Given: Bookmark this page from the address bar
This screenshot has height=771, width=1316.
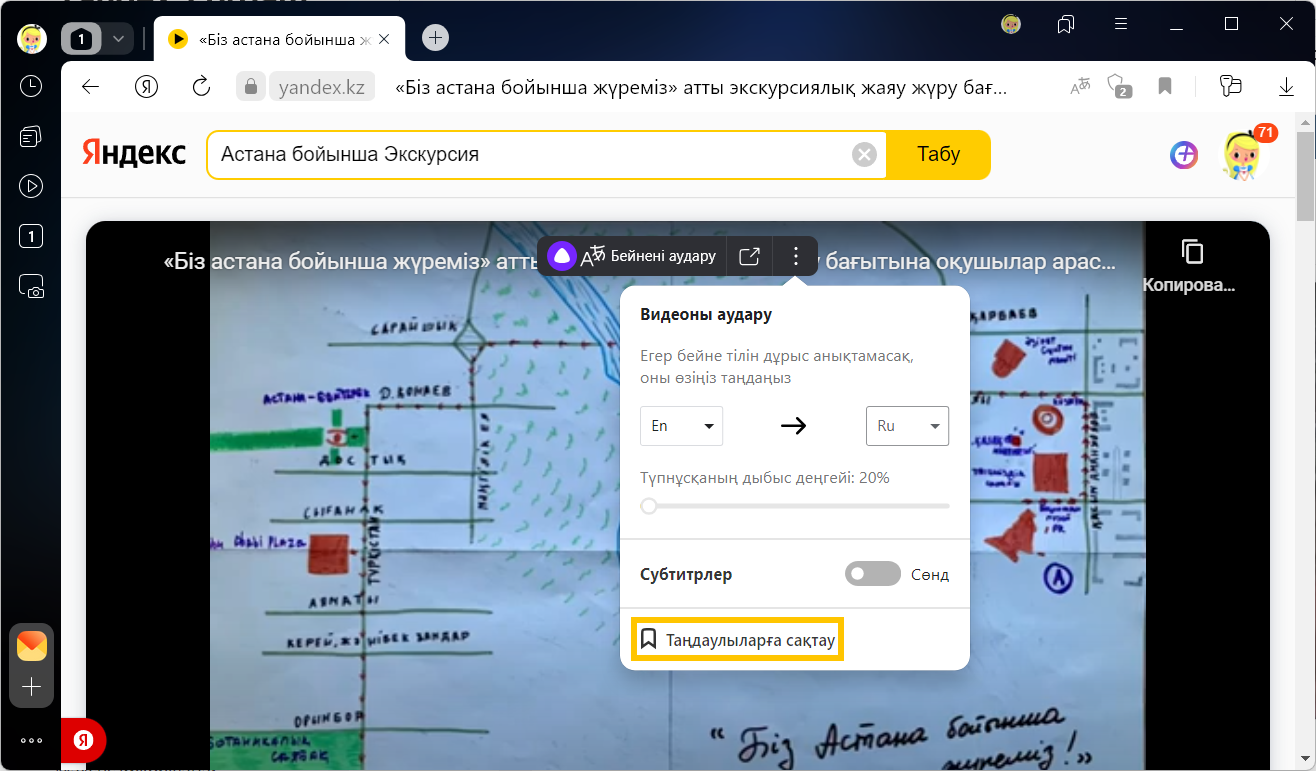Looking at the screenshot, I should (x=1165, y=87).
